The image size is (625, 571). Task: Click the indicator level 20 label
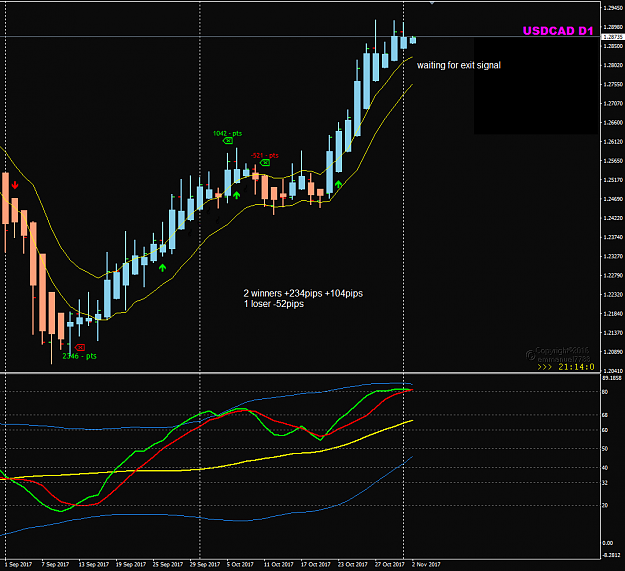tap(605, 505)
